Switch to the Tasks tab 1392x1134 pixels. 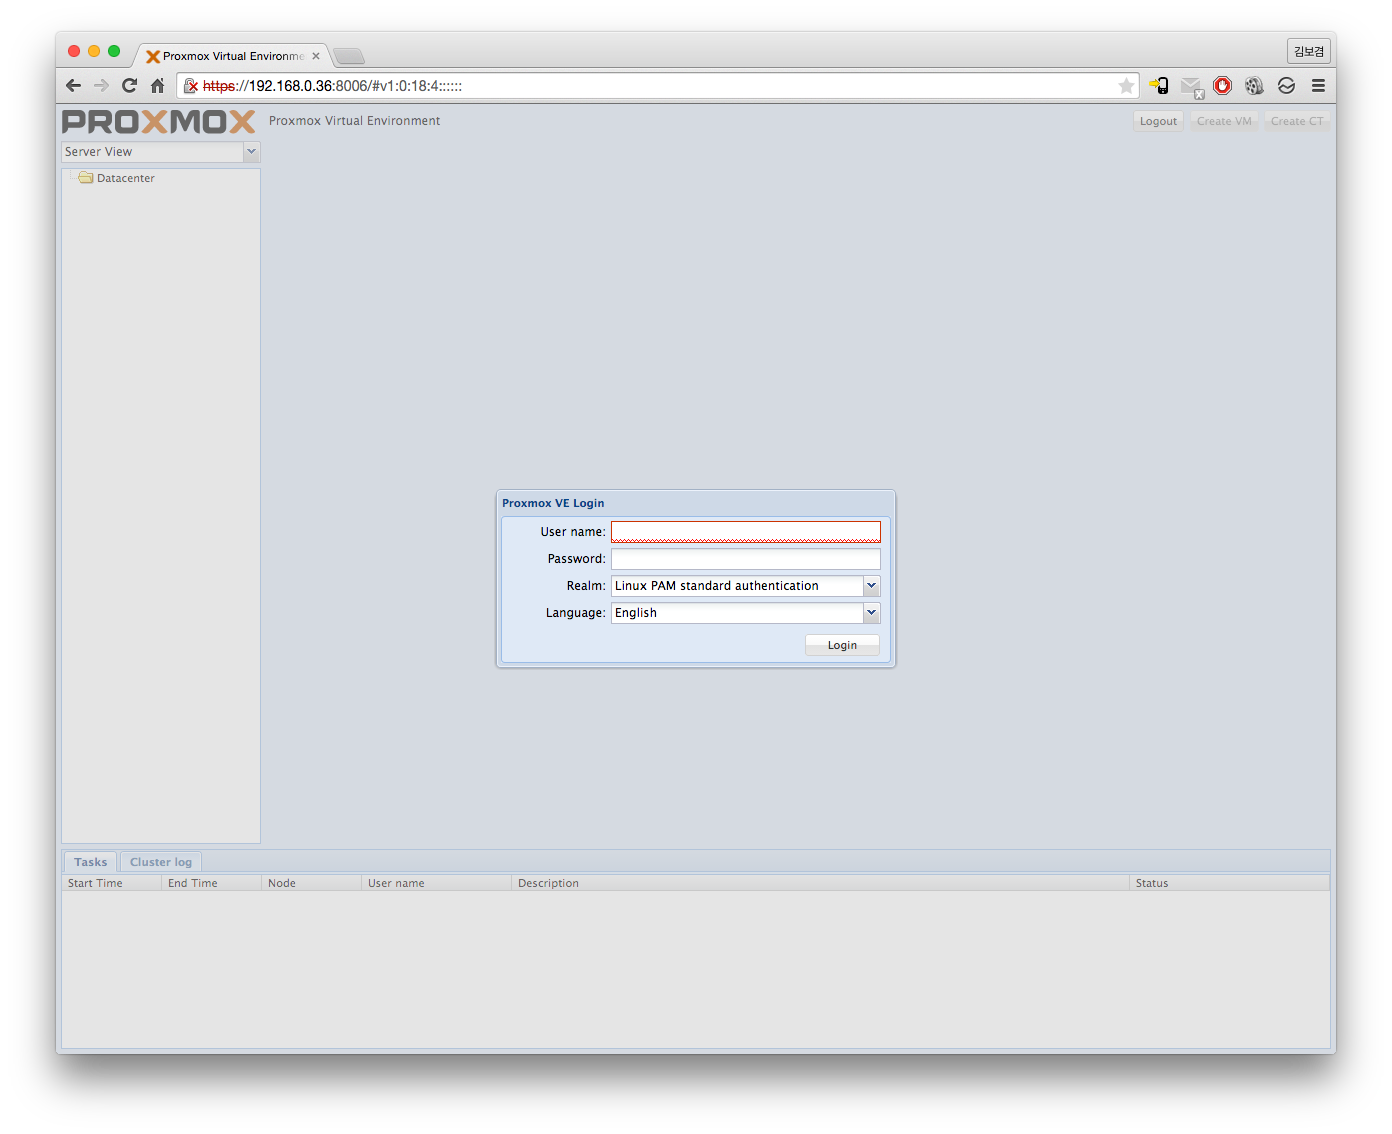90,862
